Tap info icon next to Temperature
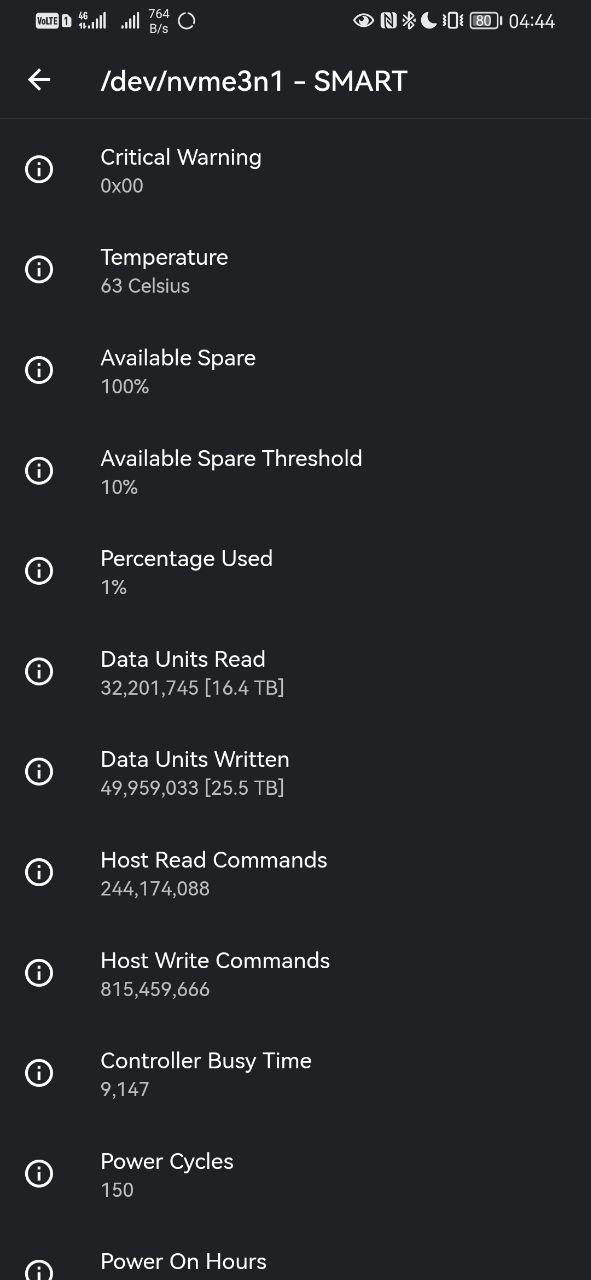Image resolution: width=591 pixels, height=1280 pixels. [39, 269]
